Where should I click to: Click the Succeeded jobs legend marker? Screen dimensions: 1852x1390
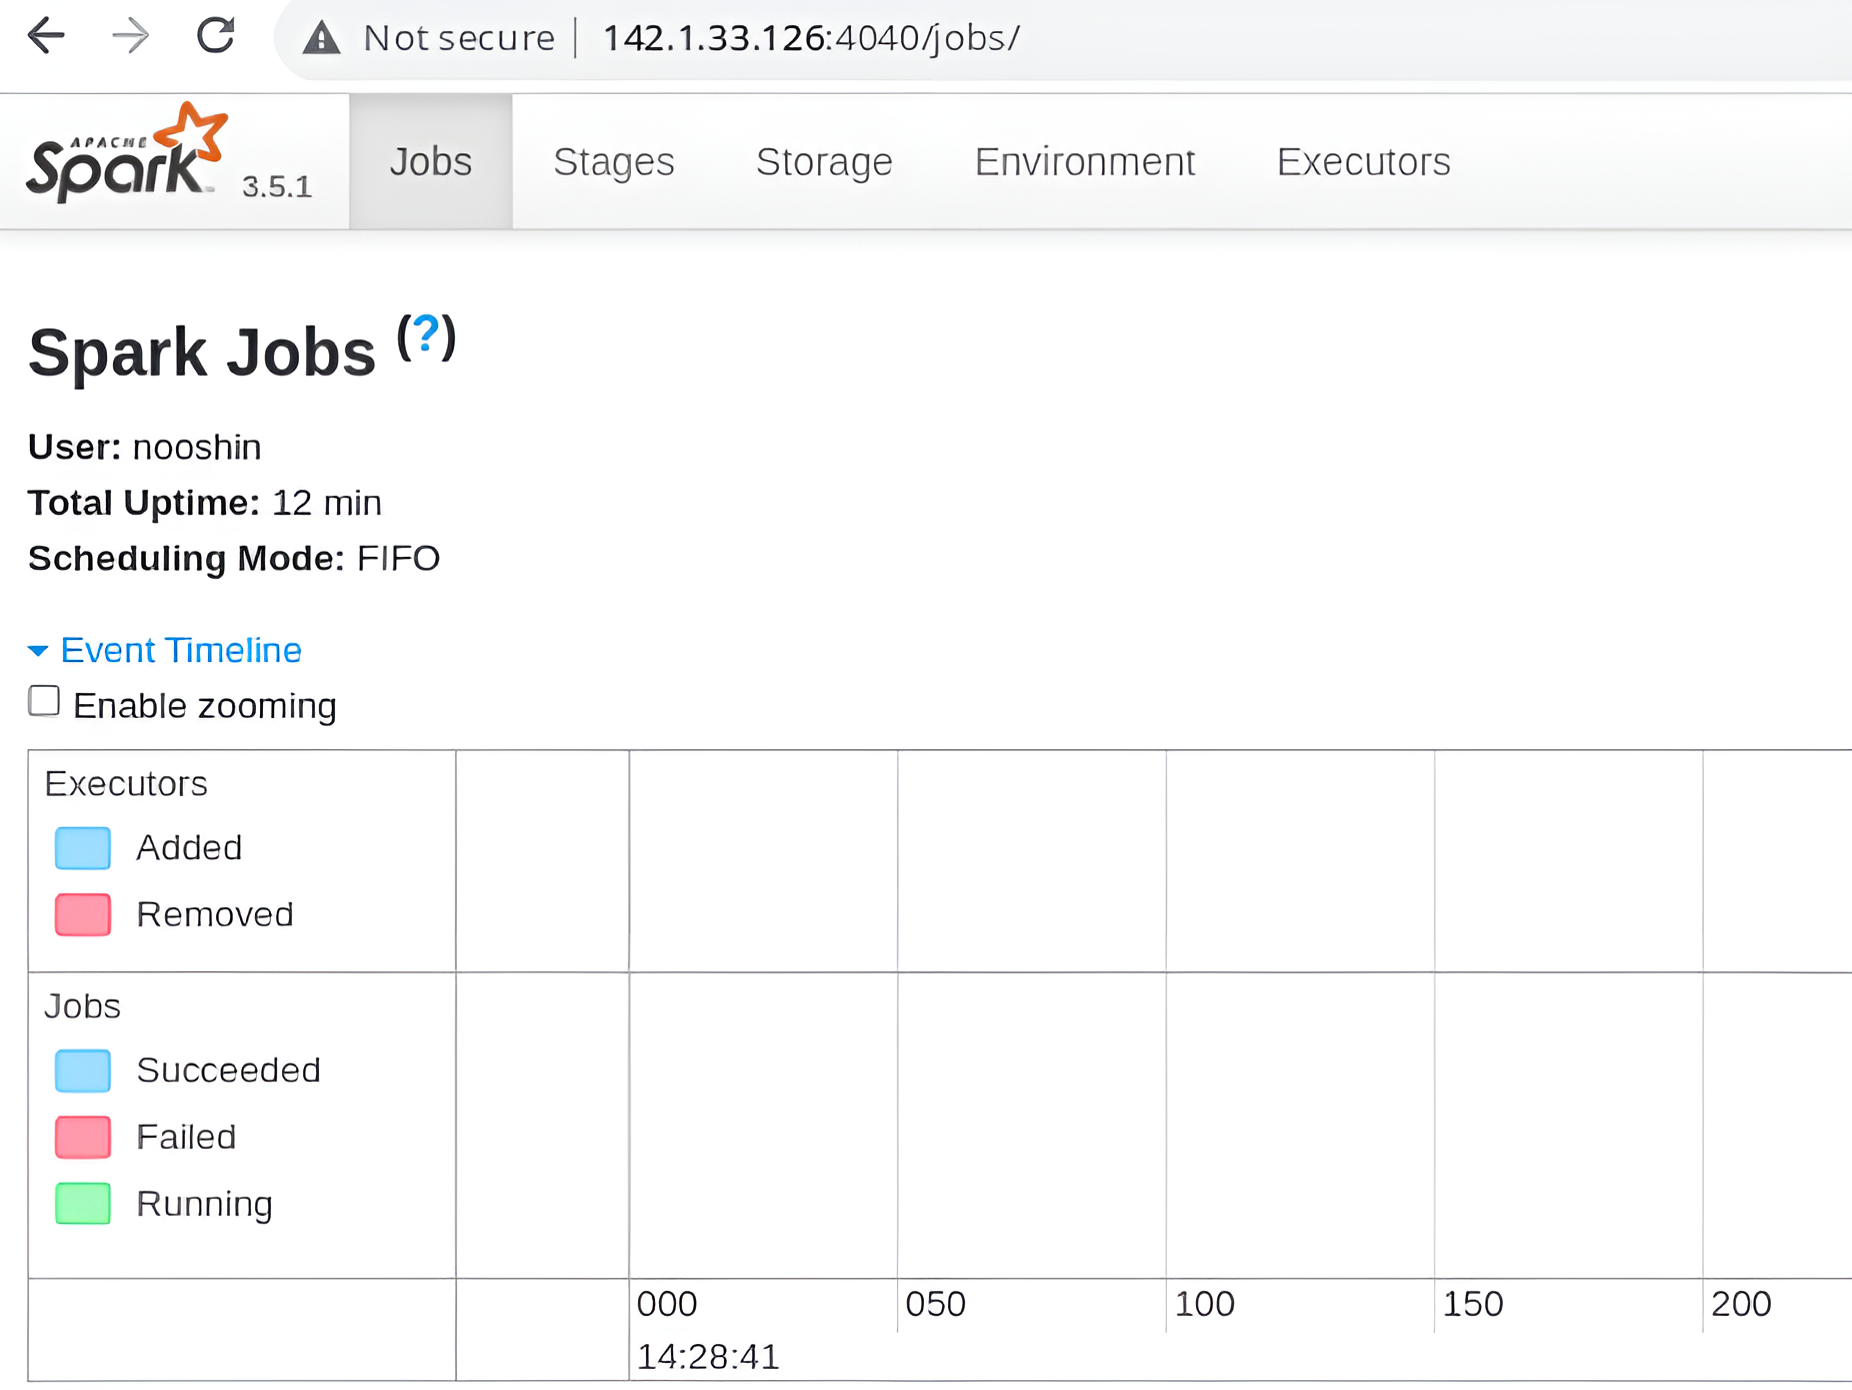82,1070
